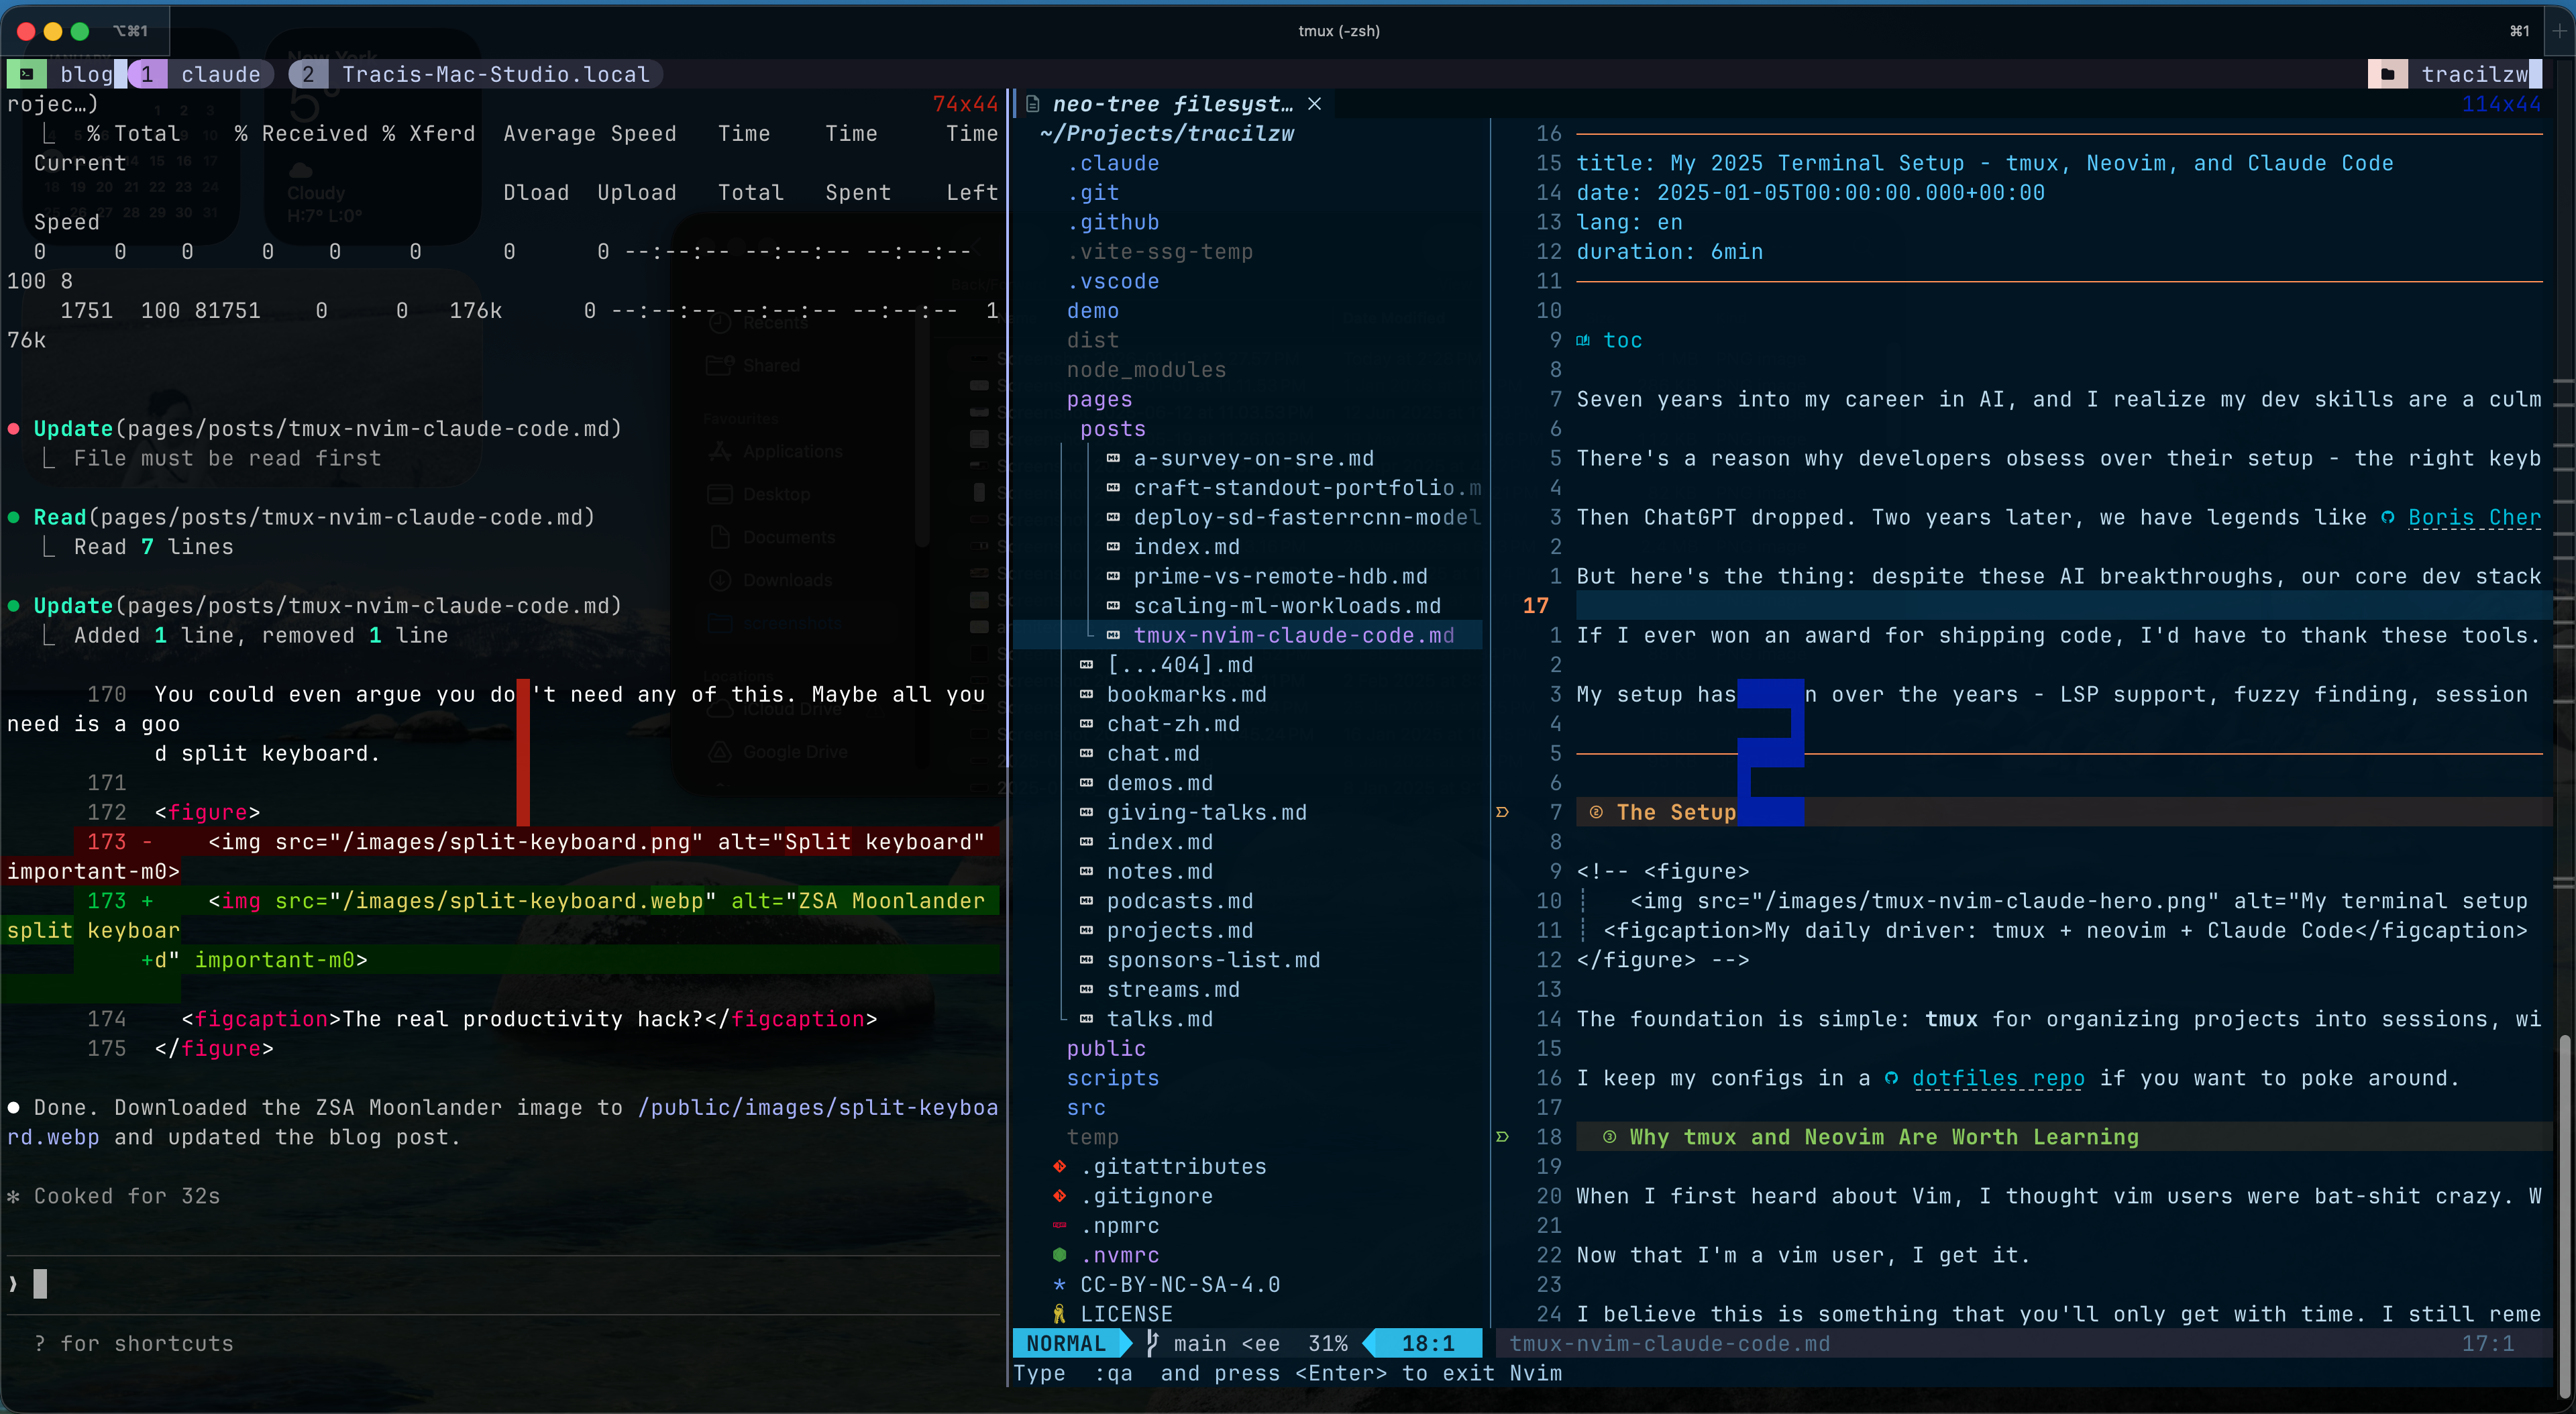The image size is (2576, 1414).
Task: Click the npm icon beside .npmrc
Action: (1059, 1225)
